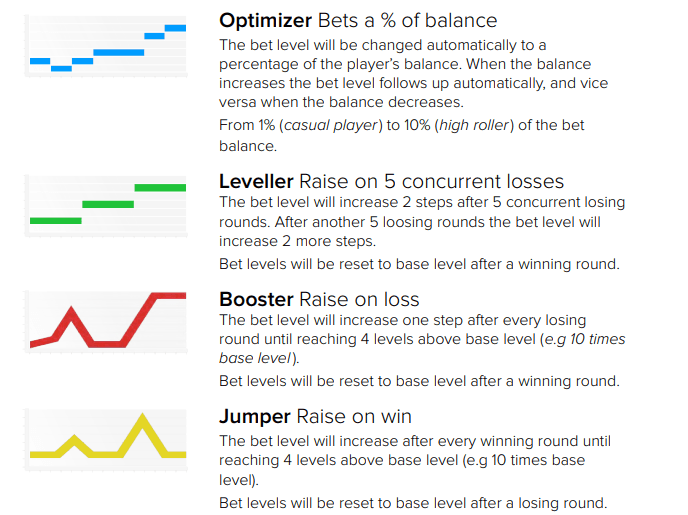Image resolution: width=688 pixels, height=515 pixels.
Task: Click the tall yellow peak in the Jumper chart
Action: 142,421
